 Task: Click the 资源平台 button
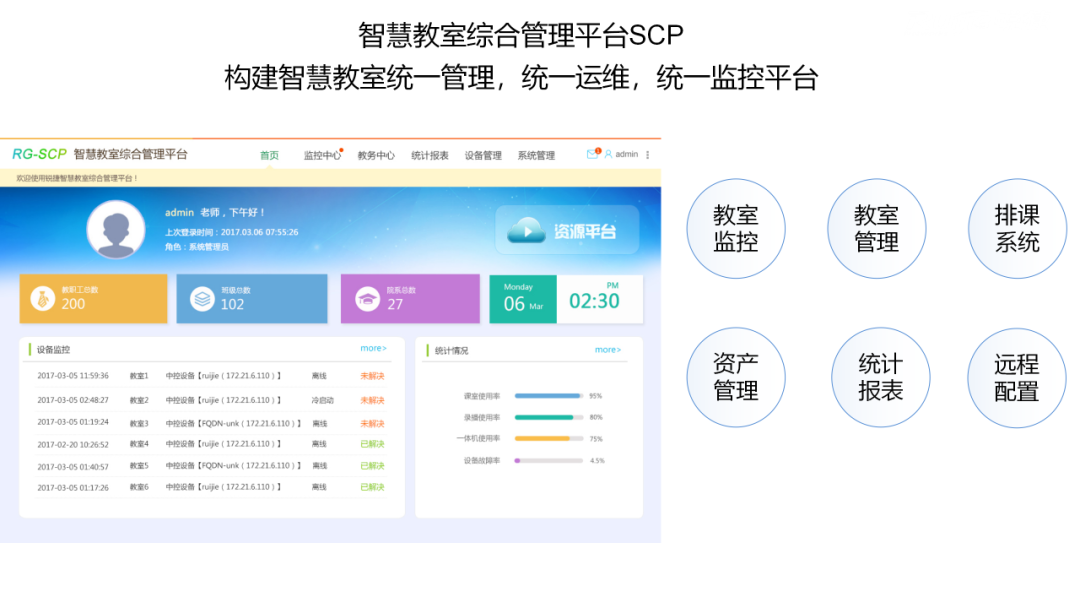567,228
